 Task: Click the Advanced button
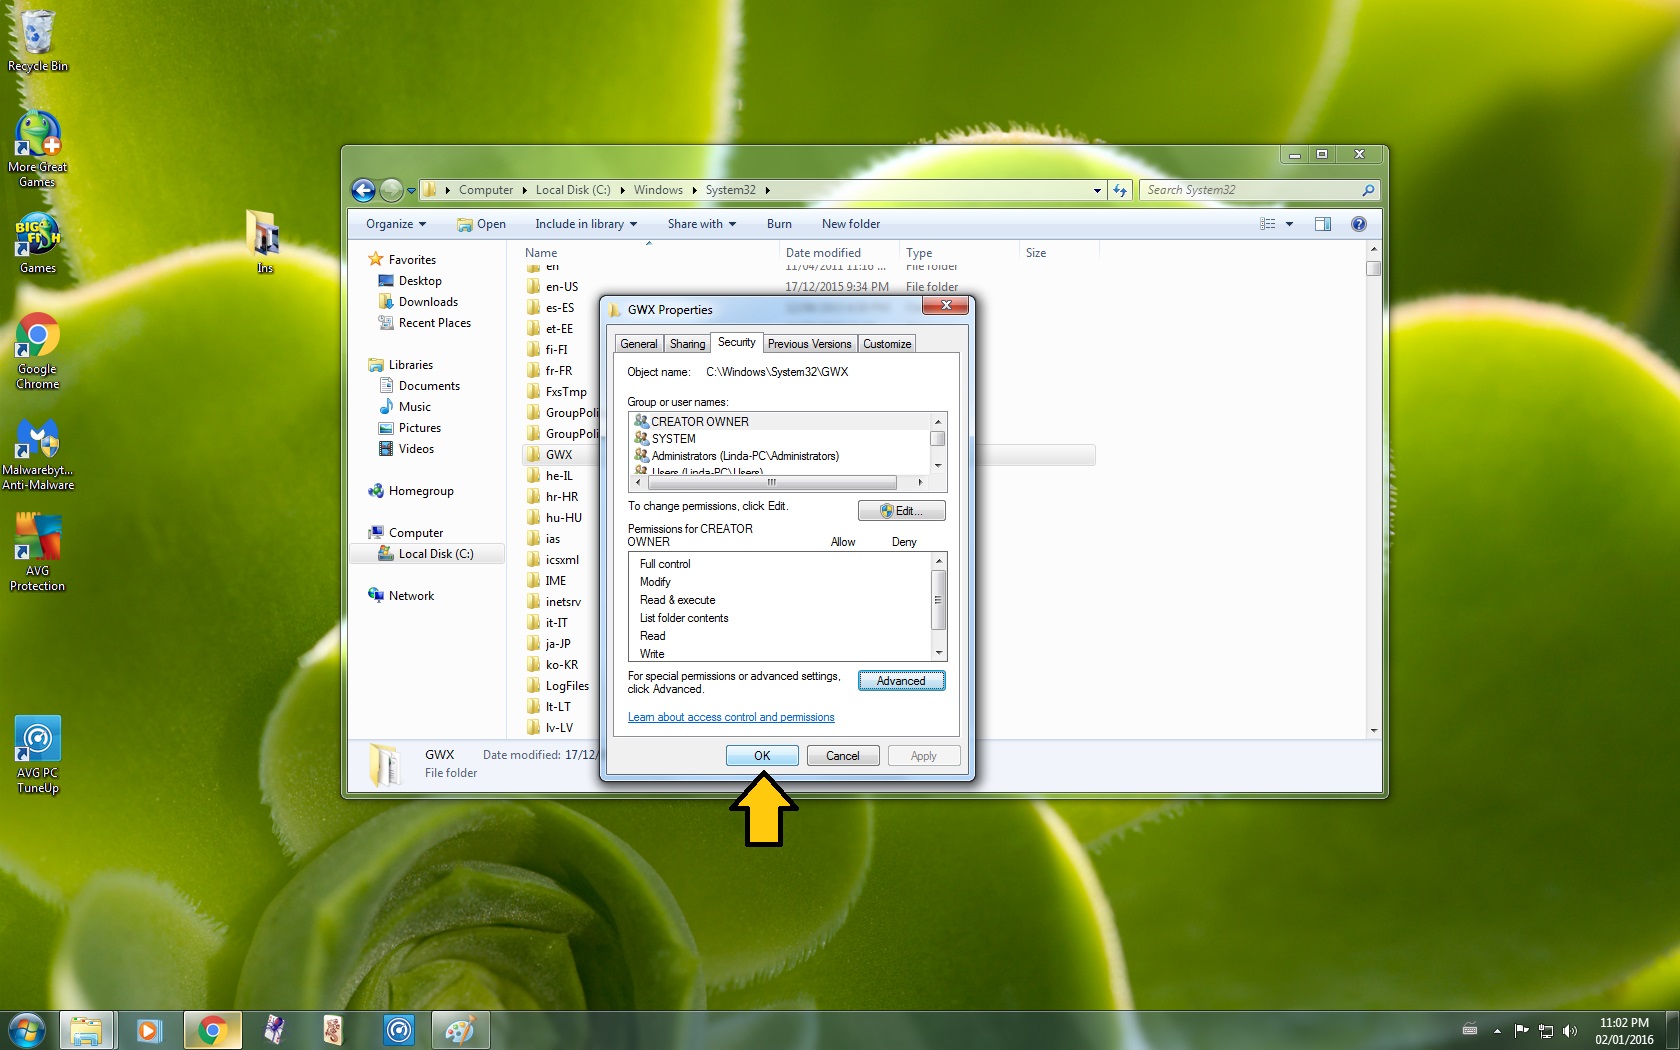click(901, 681)
